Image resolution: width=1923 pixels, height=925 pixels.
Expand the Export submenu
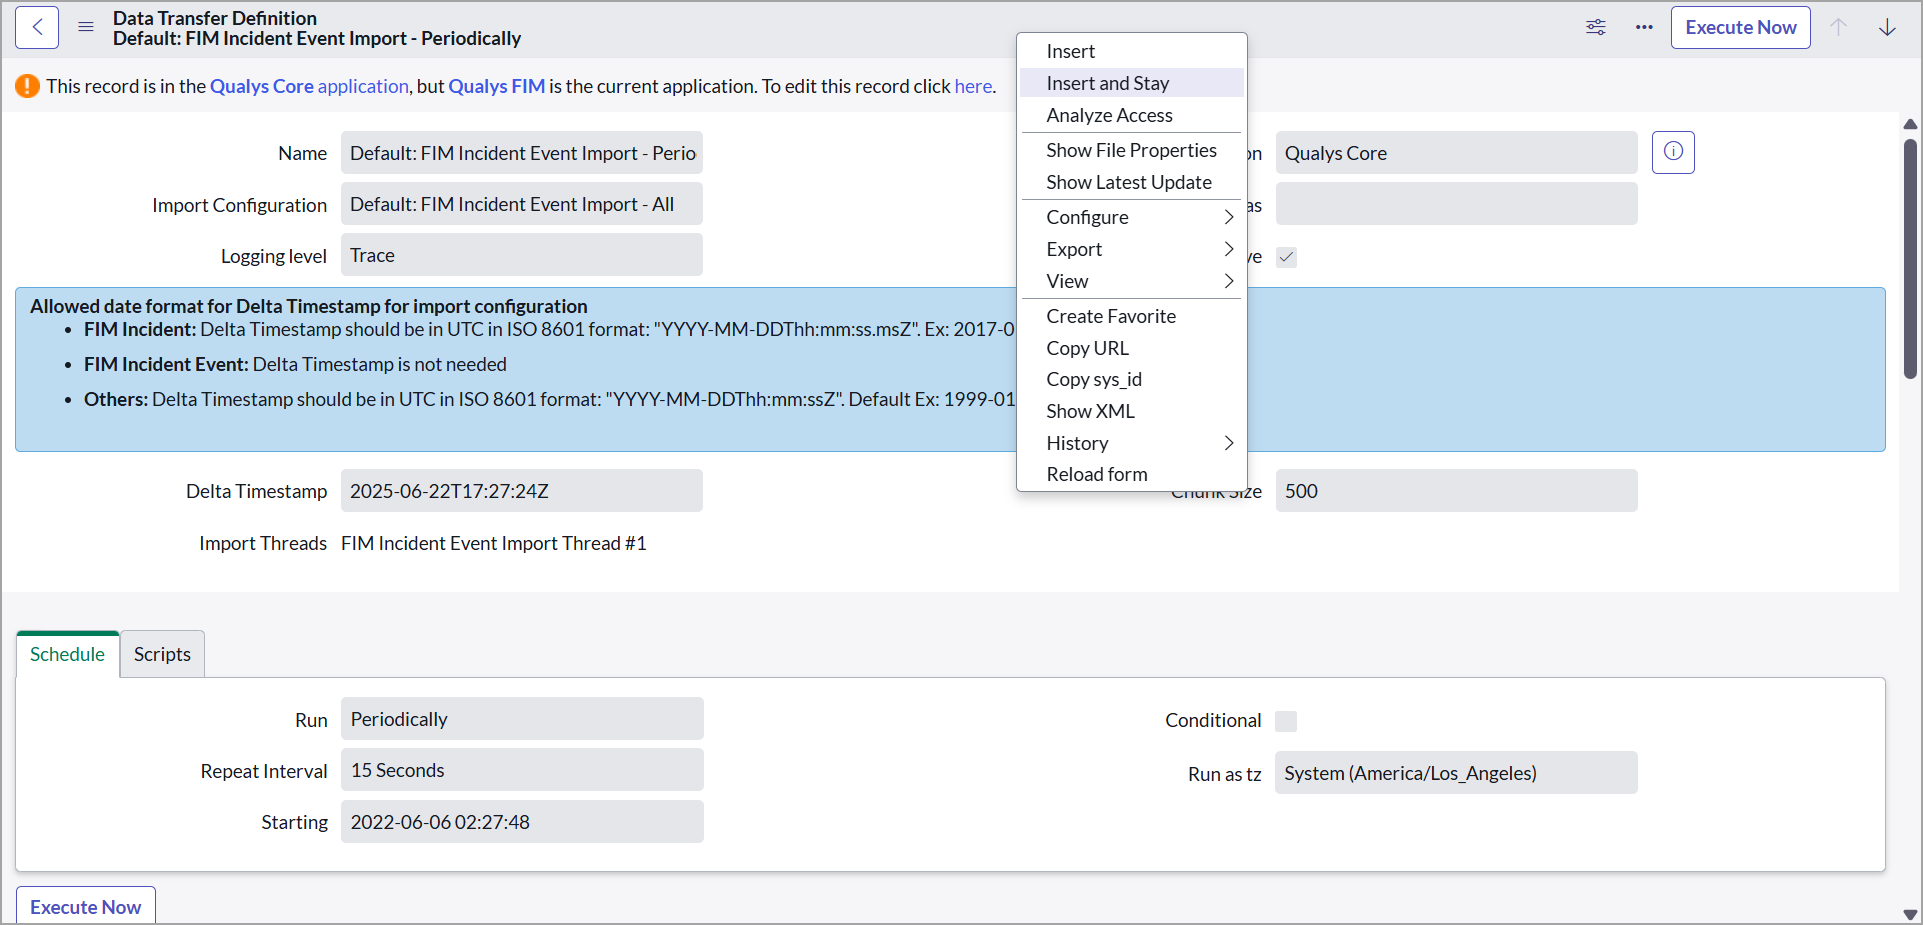(x=1131, y=249)
